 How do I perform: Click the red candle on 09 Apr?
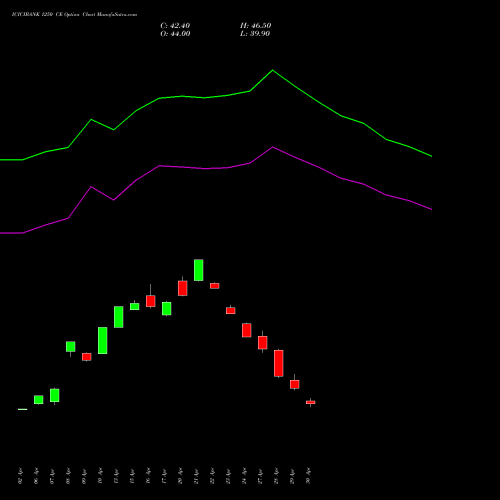click(87, 357)
